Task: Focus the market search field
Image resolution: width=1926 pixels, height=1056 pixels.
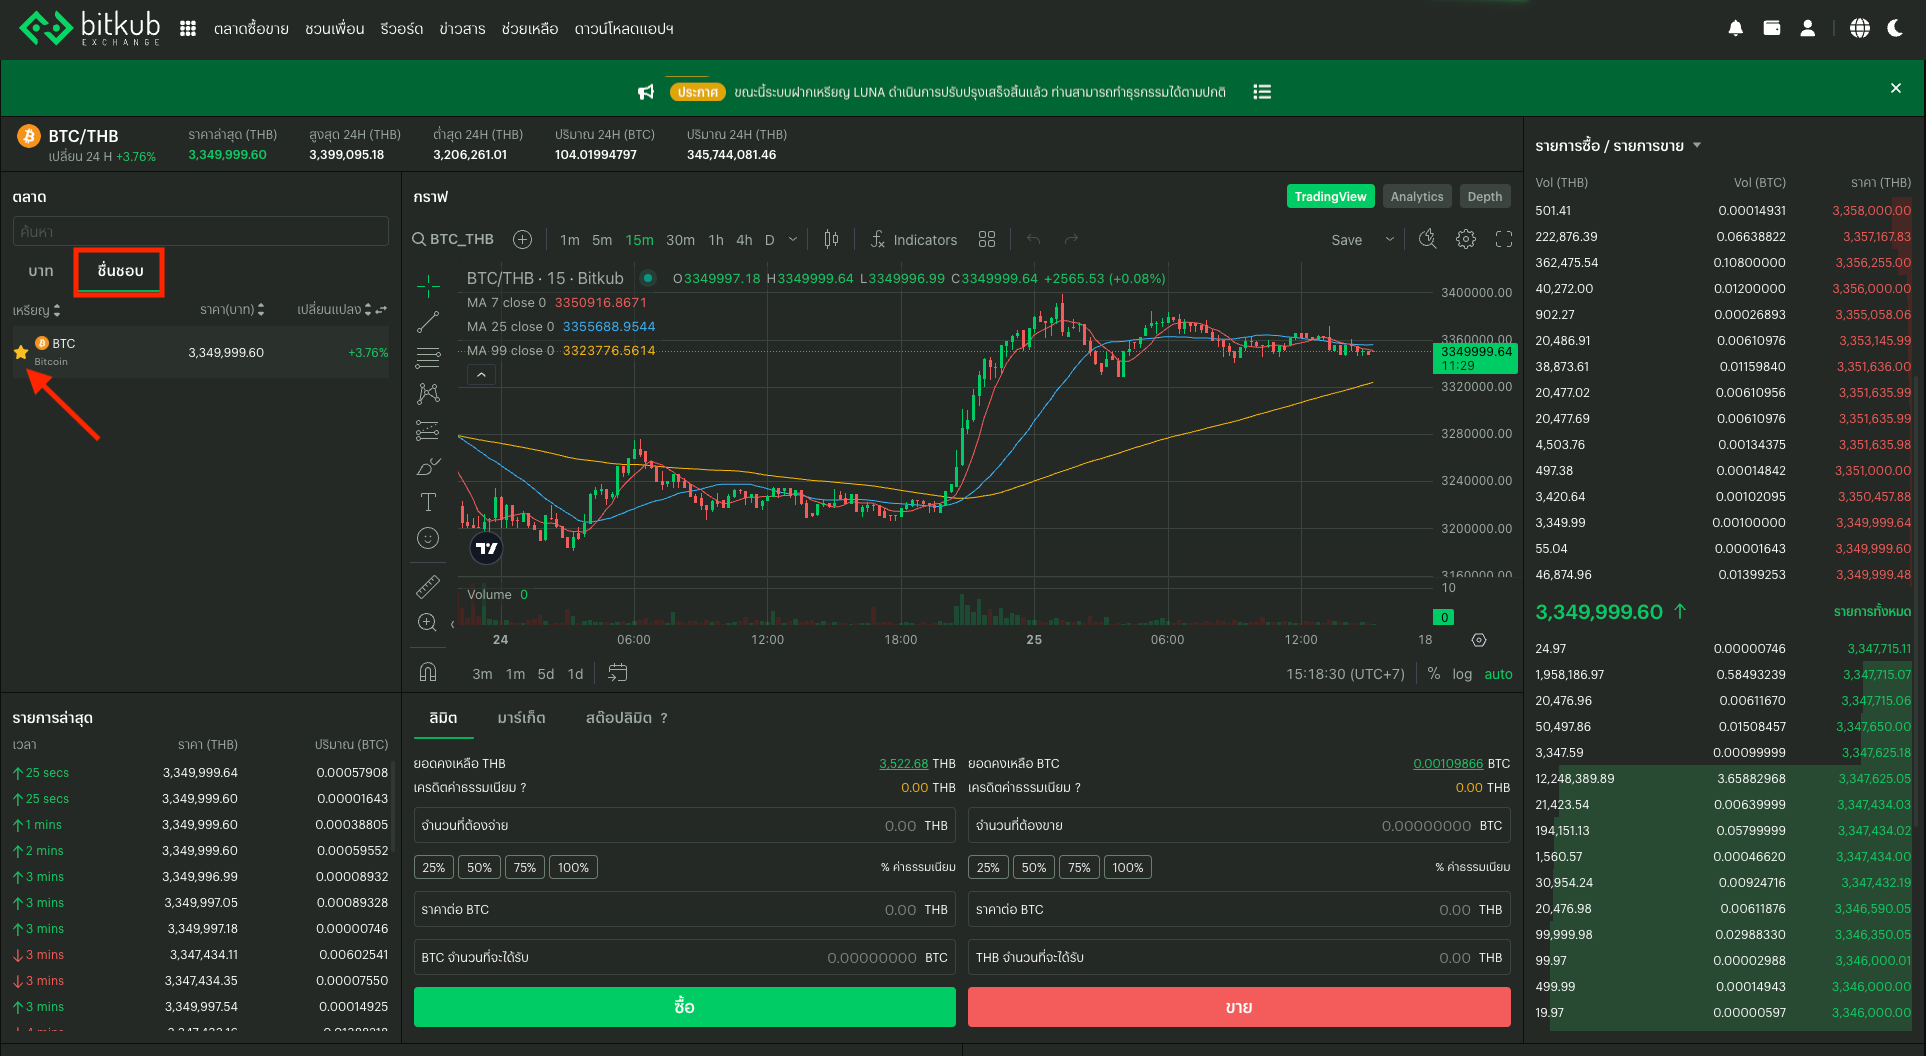Action: tap(201, 231)
